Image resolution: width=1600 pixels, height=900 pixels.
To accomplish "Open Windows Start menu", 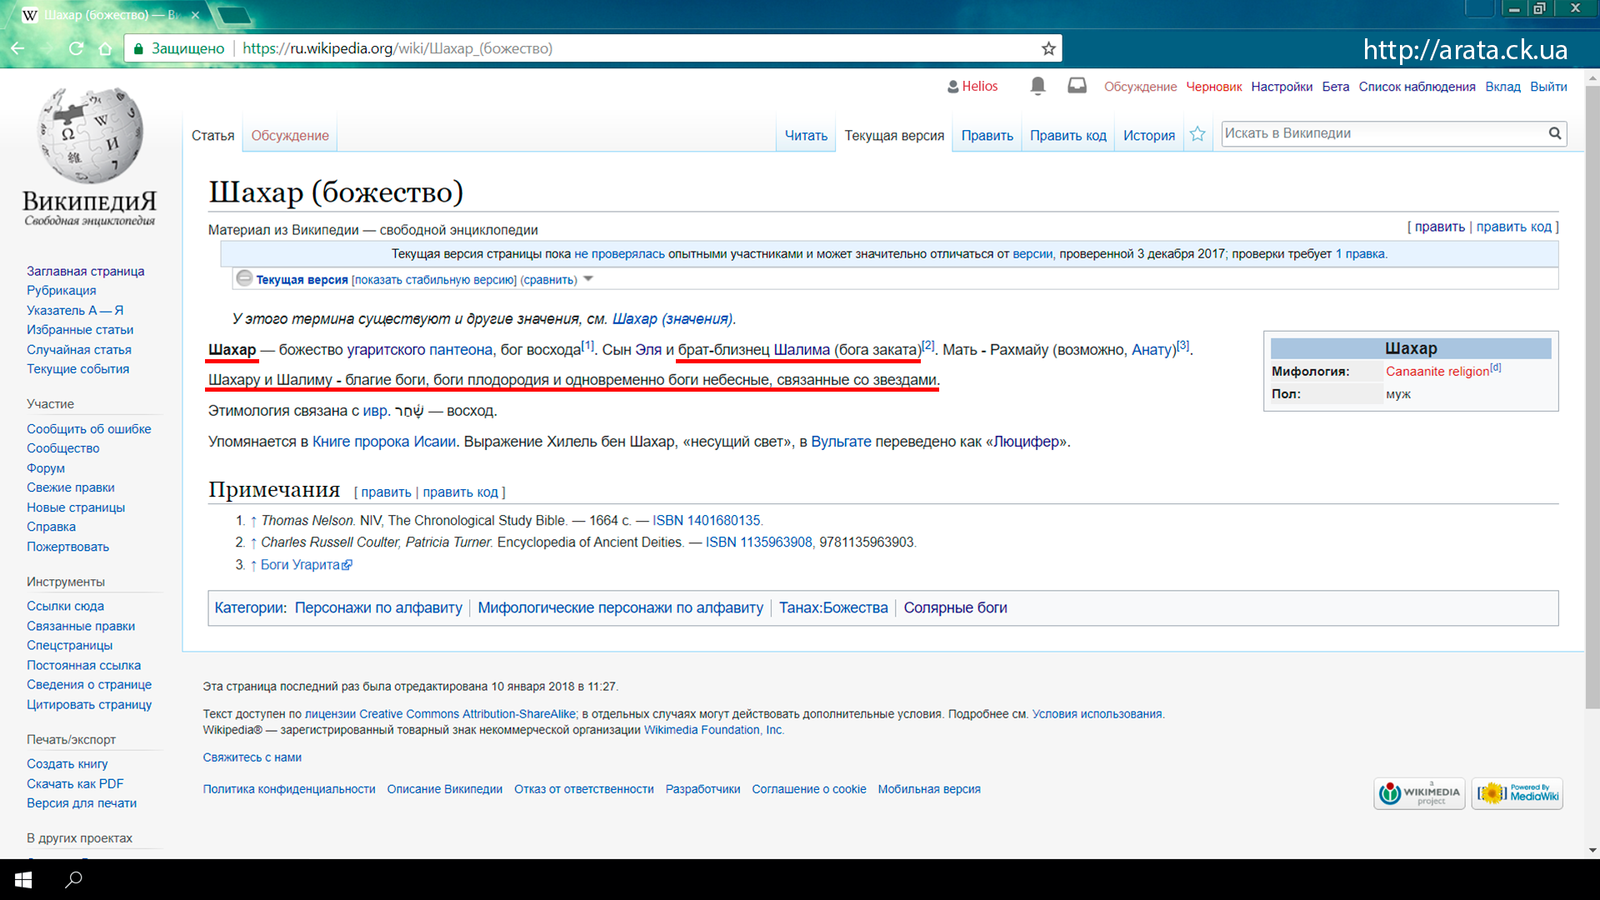I will (x=23, y=879).
